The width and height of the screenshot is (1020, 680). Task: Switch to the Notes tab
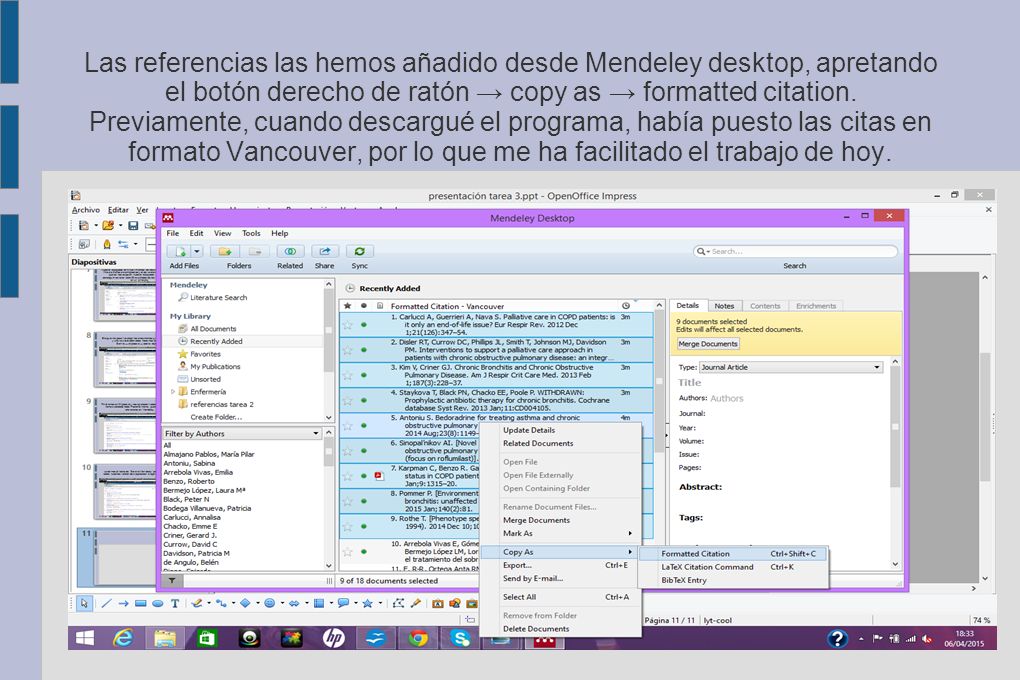coord(724,306)
